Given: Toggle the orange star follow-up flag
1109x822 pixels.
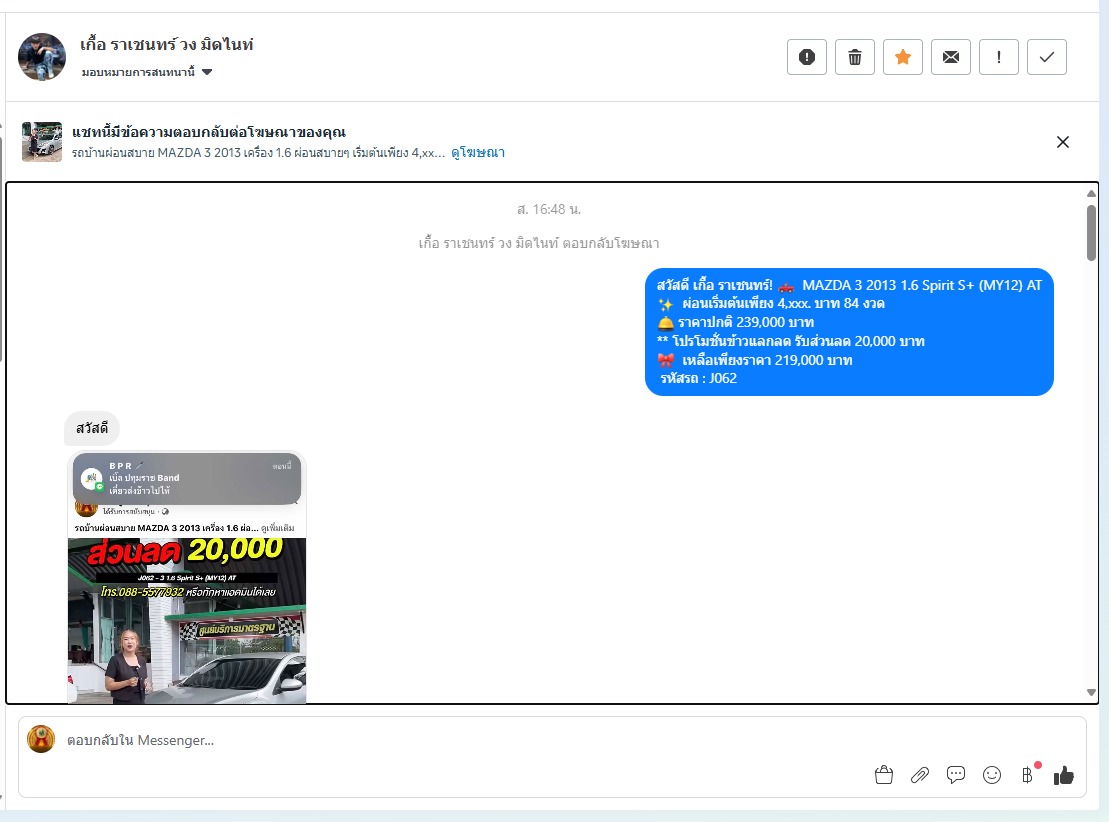Looking at the screenshot, I should (902, 57).
